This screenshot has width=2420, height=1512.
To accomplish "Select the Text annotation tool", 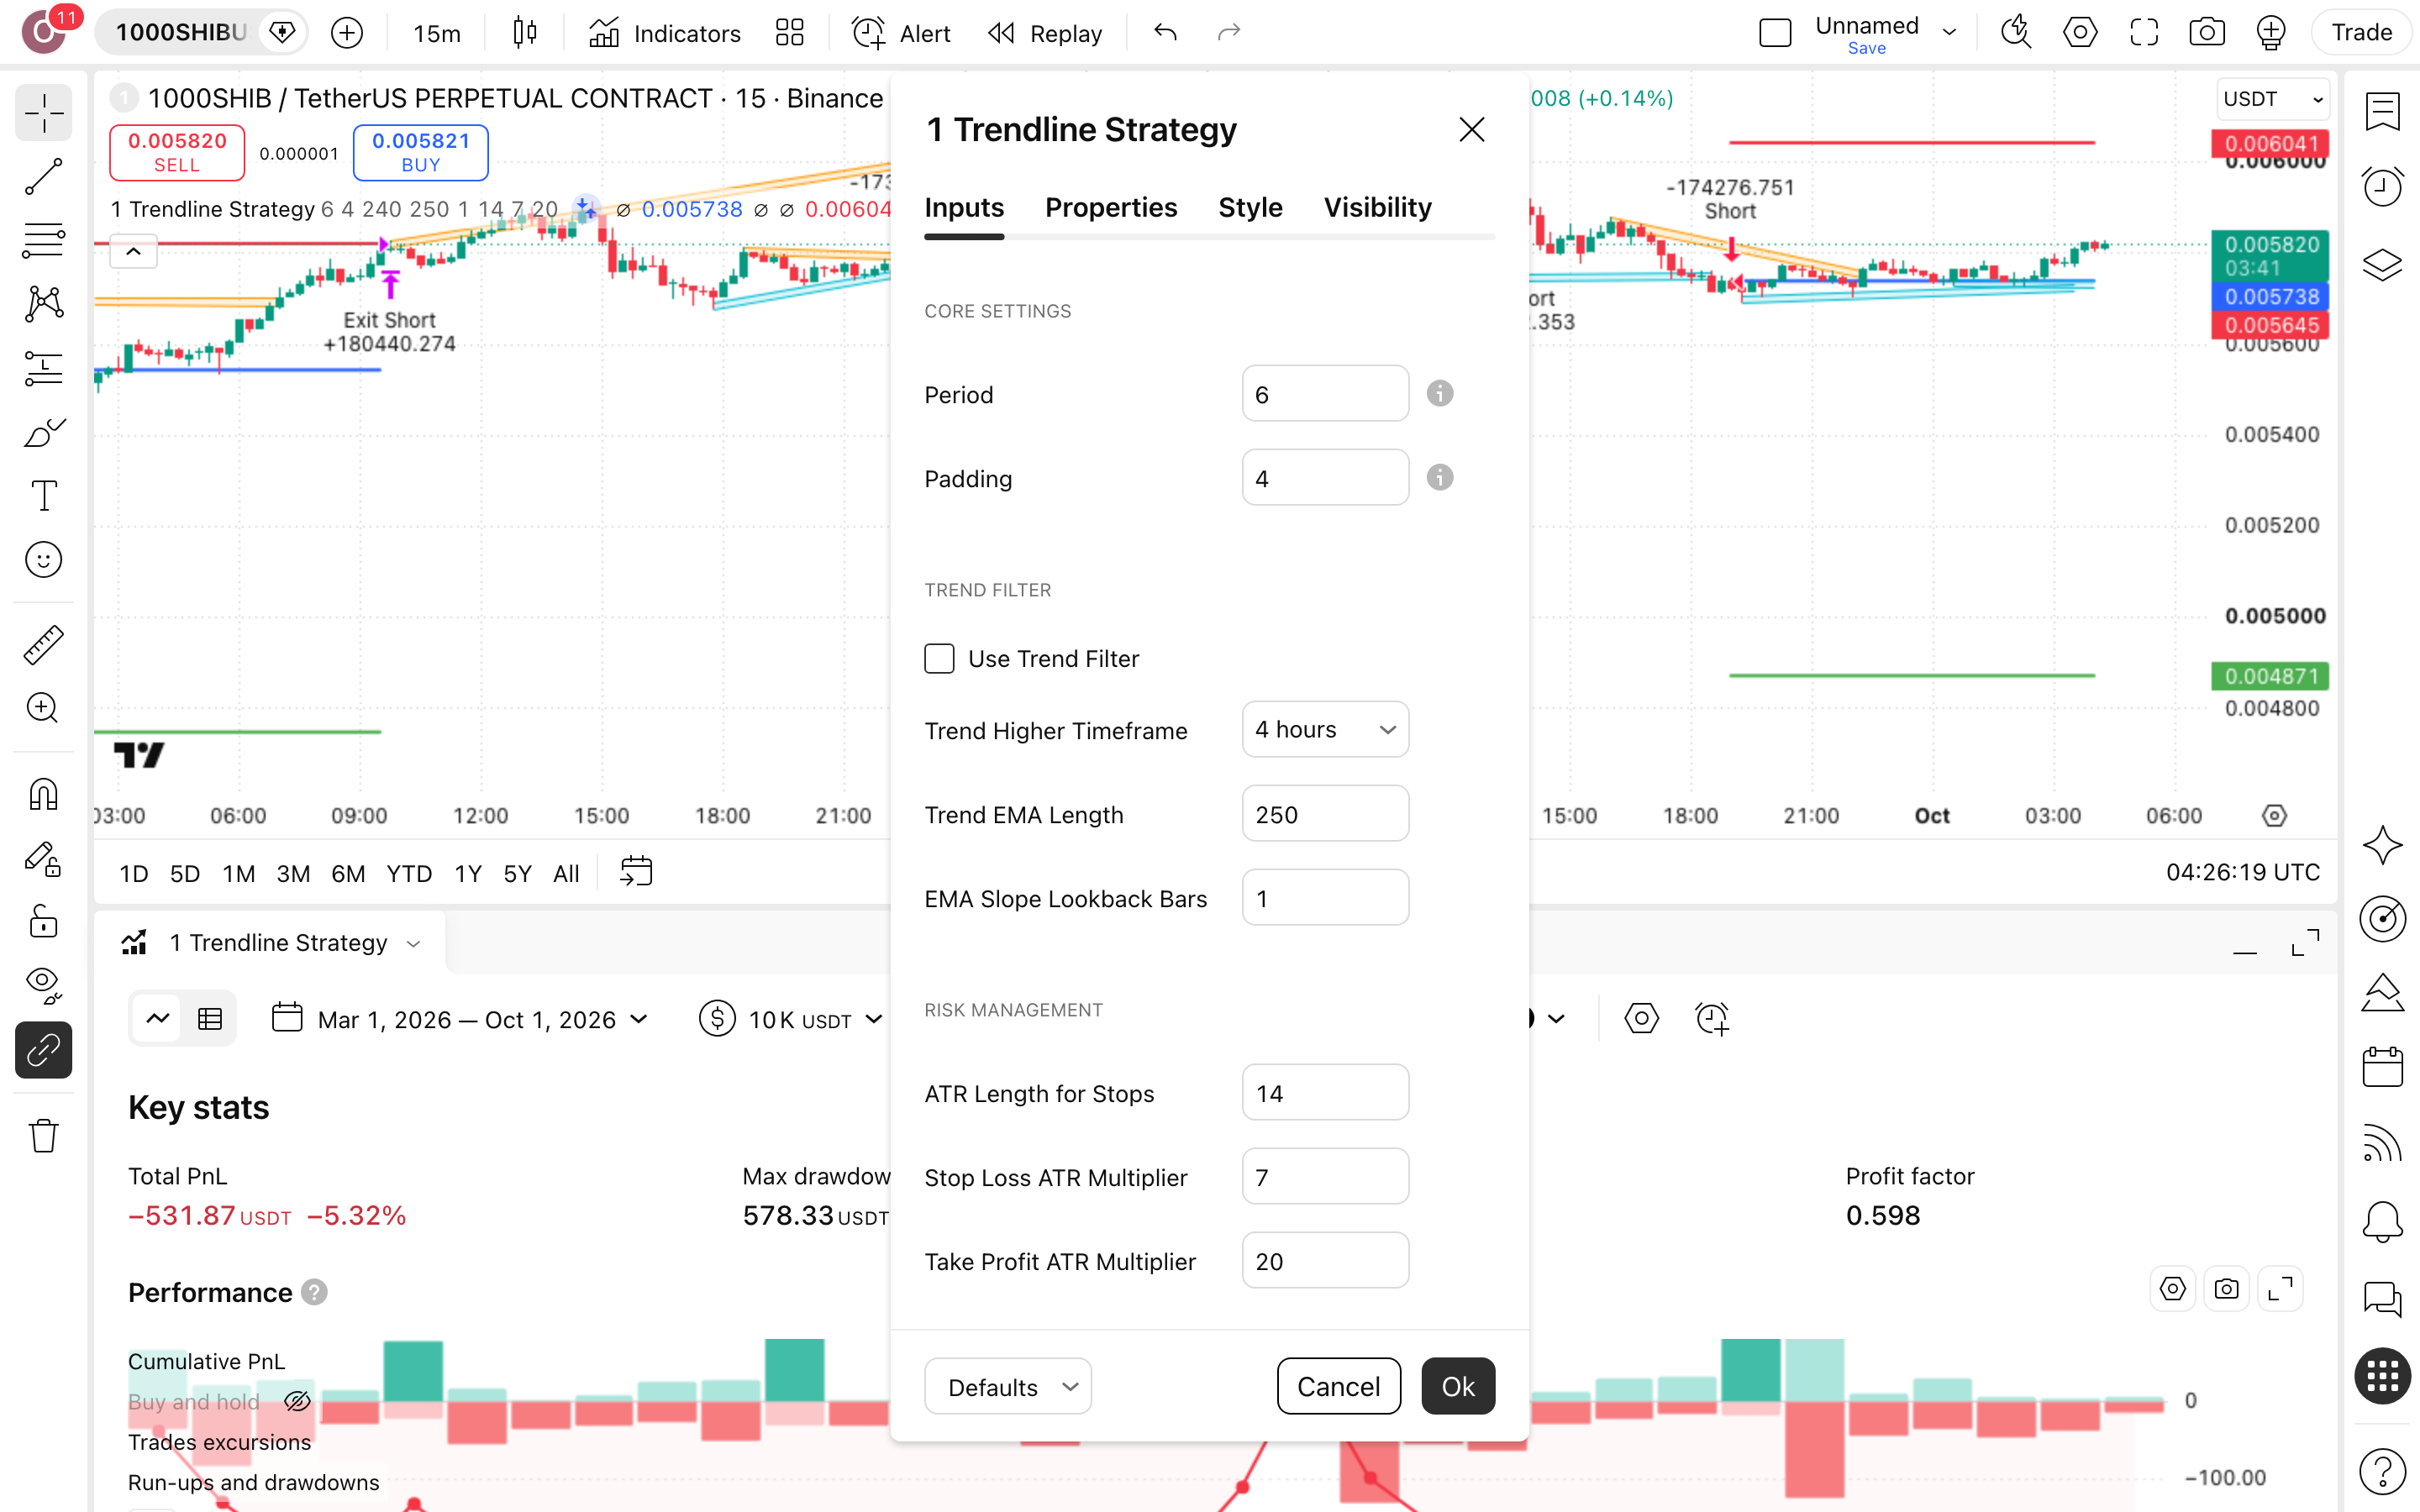I will (x=43, y=495).
